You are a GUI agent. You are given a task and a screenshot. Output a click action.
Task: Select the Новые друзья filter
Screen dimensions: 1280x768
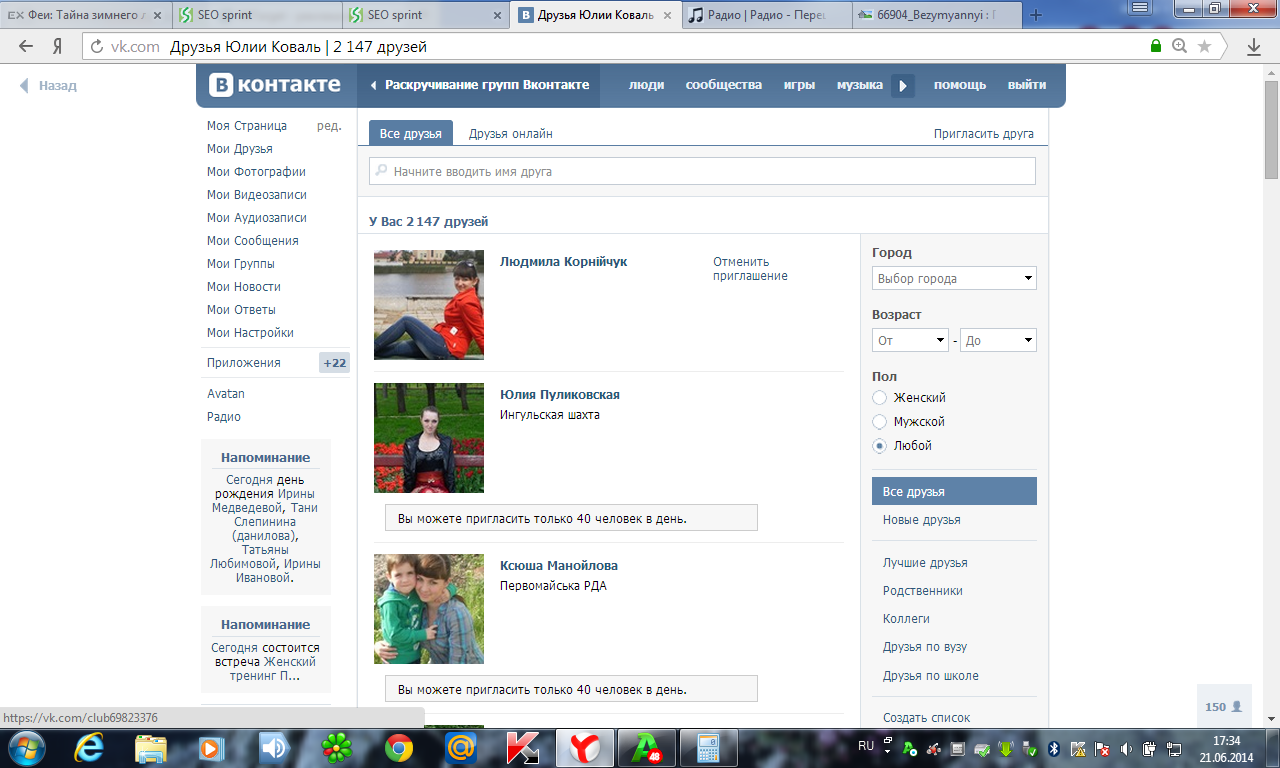pos(921,520)
